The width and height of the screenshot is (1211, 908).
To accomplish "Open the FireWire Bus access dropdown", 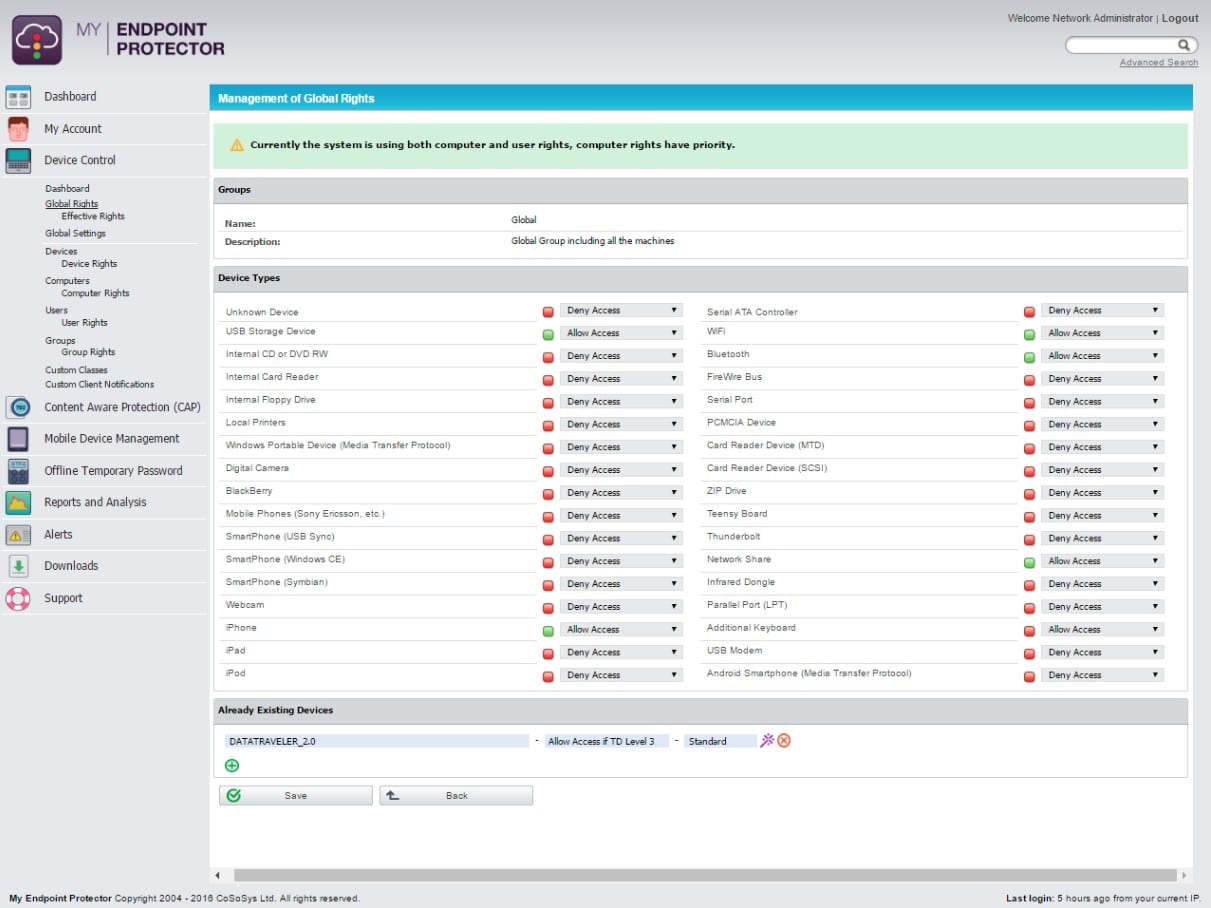I will click(1102, 379).
